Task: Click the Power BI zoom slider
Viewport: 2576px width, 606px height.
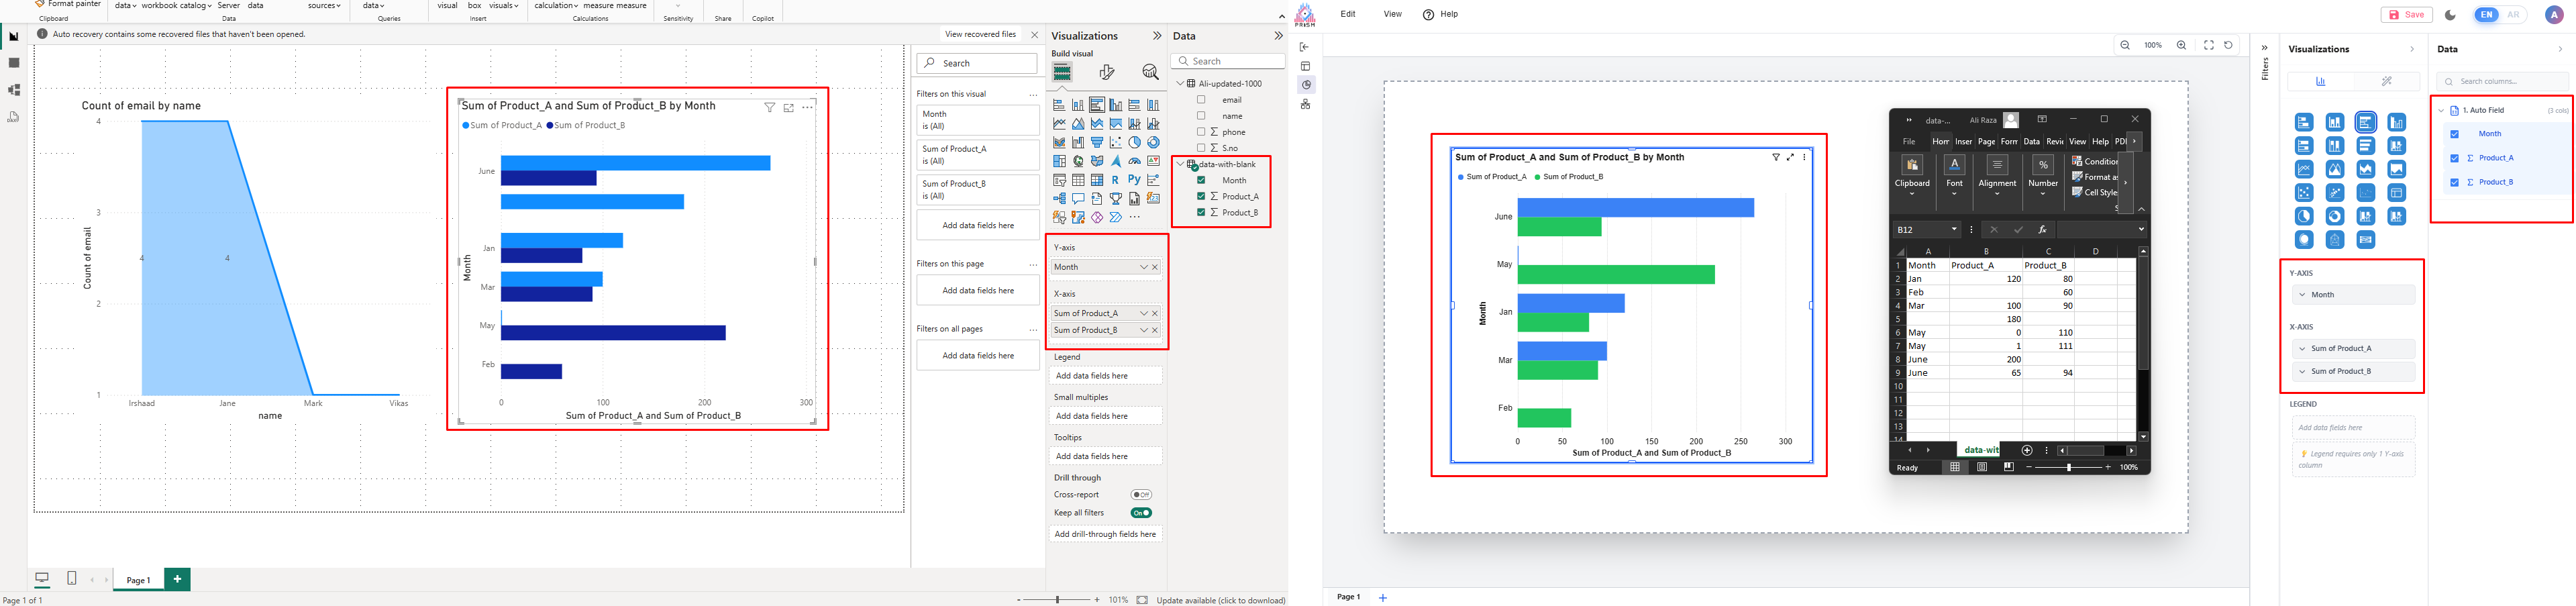Action: [1057, 600]
